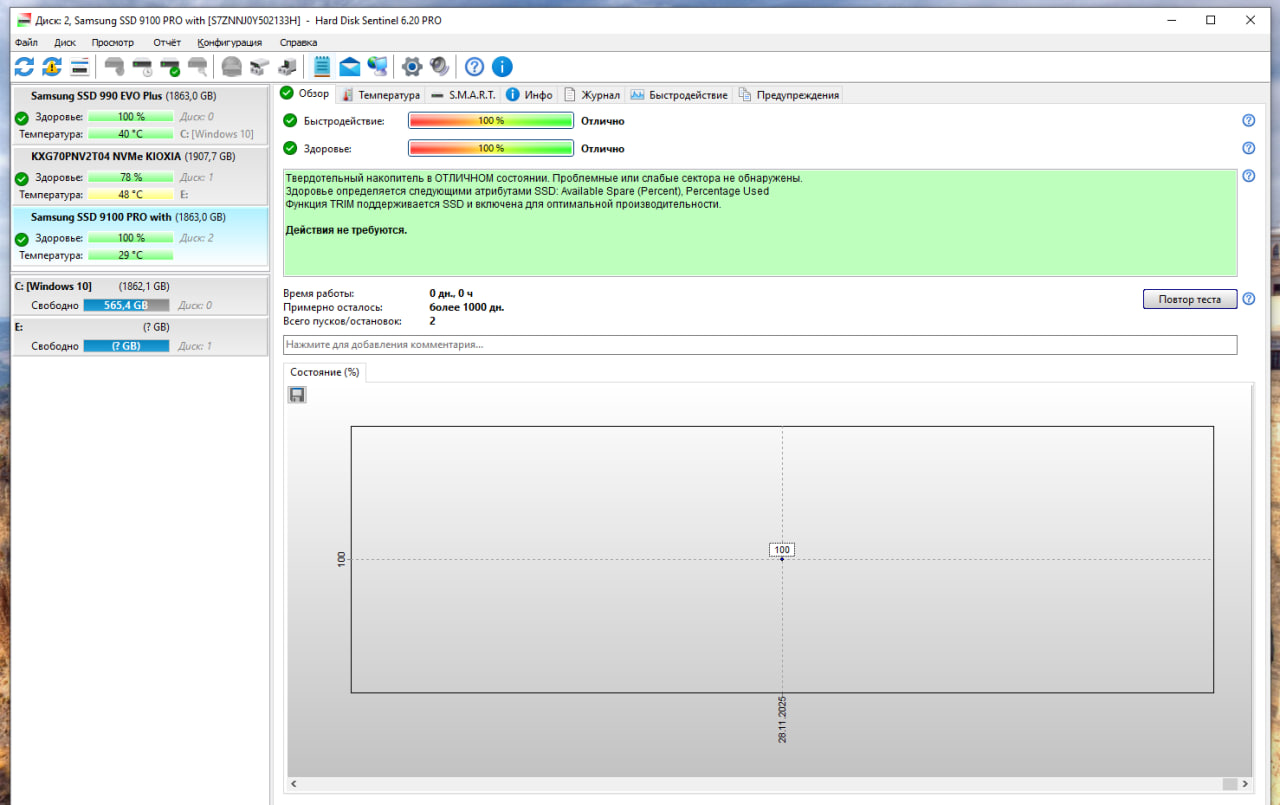Click the speaker sound icon in toolbar
This screenshot has height=805, width=1280.
(x=439, y=67)
